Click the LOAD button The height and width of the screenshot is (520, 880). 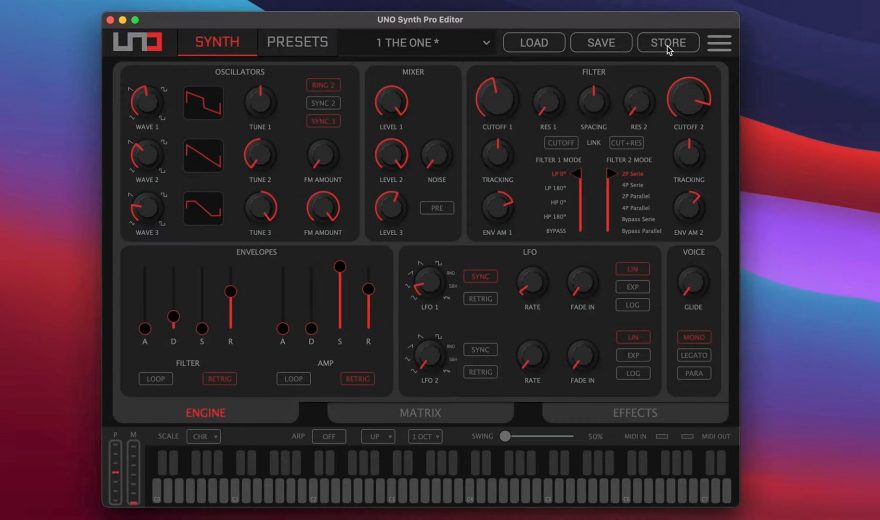tap(534, 43)
